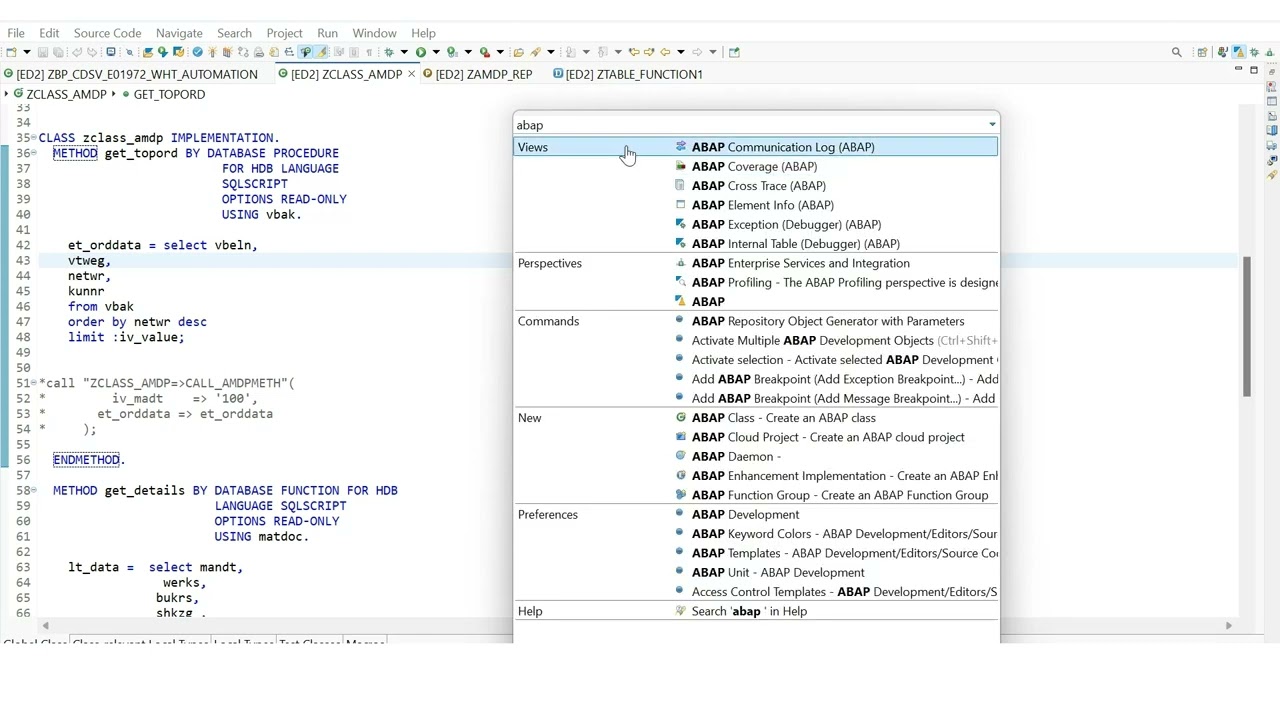Switch to the ZTABLE_FUNCTION1 editor tab
Viewport: 1280px width, 720px height.
(627, 74)
